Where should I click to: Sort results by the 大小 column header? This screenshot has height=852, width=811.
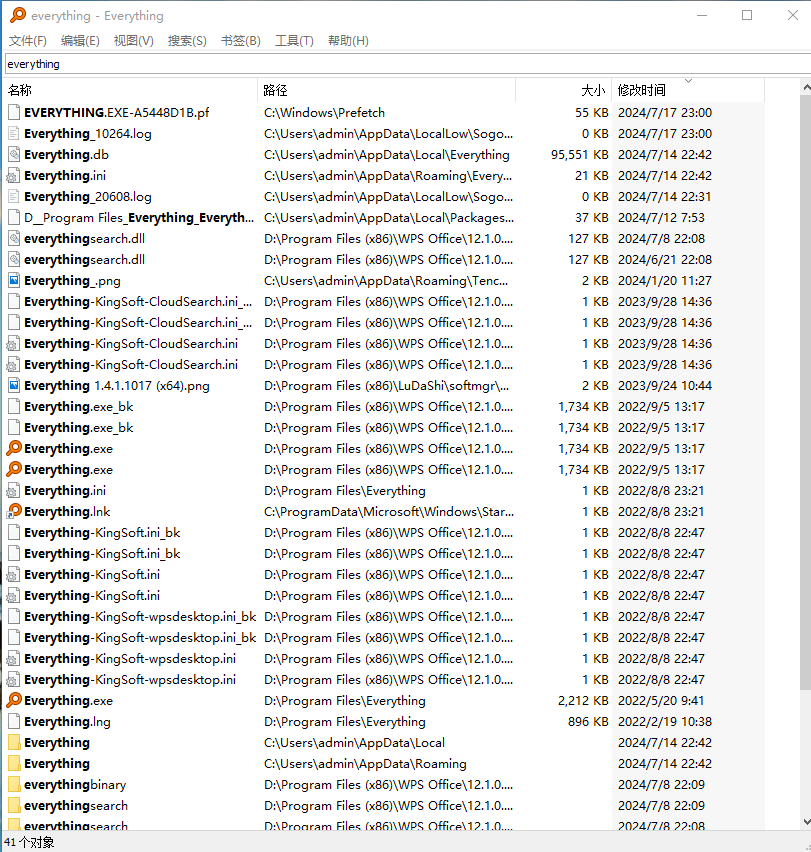pyautogui.click(x=563, y=90)
